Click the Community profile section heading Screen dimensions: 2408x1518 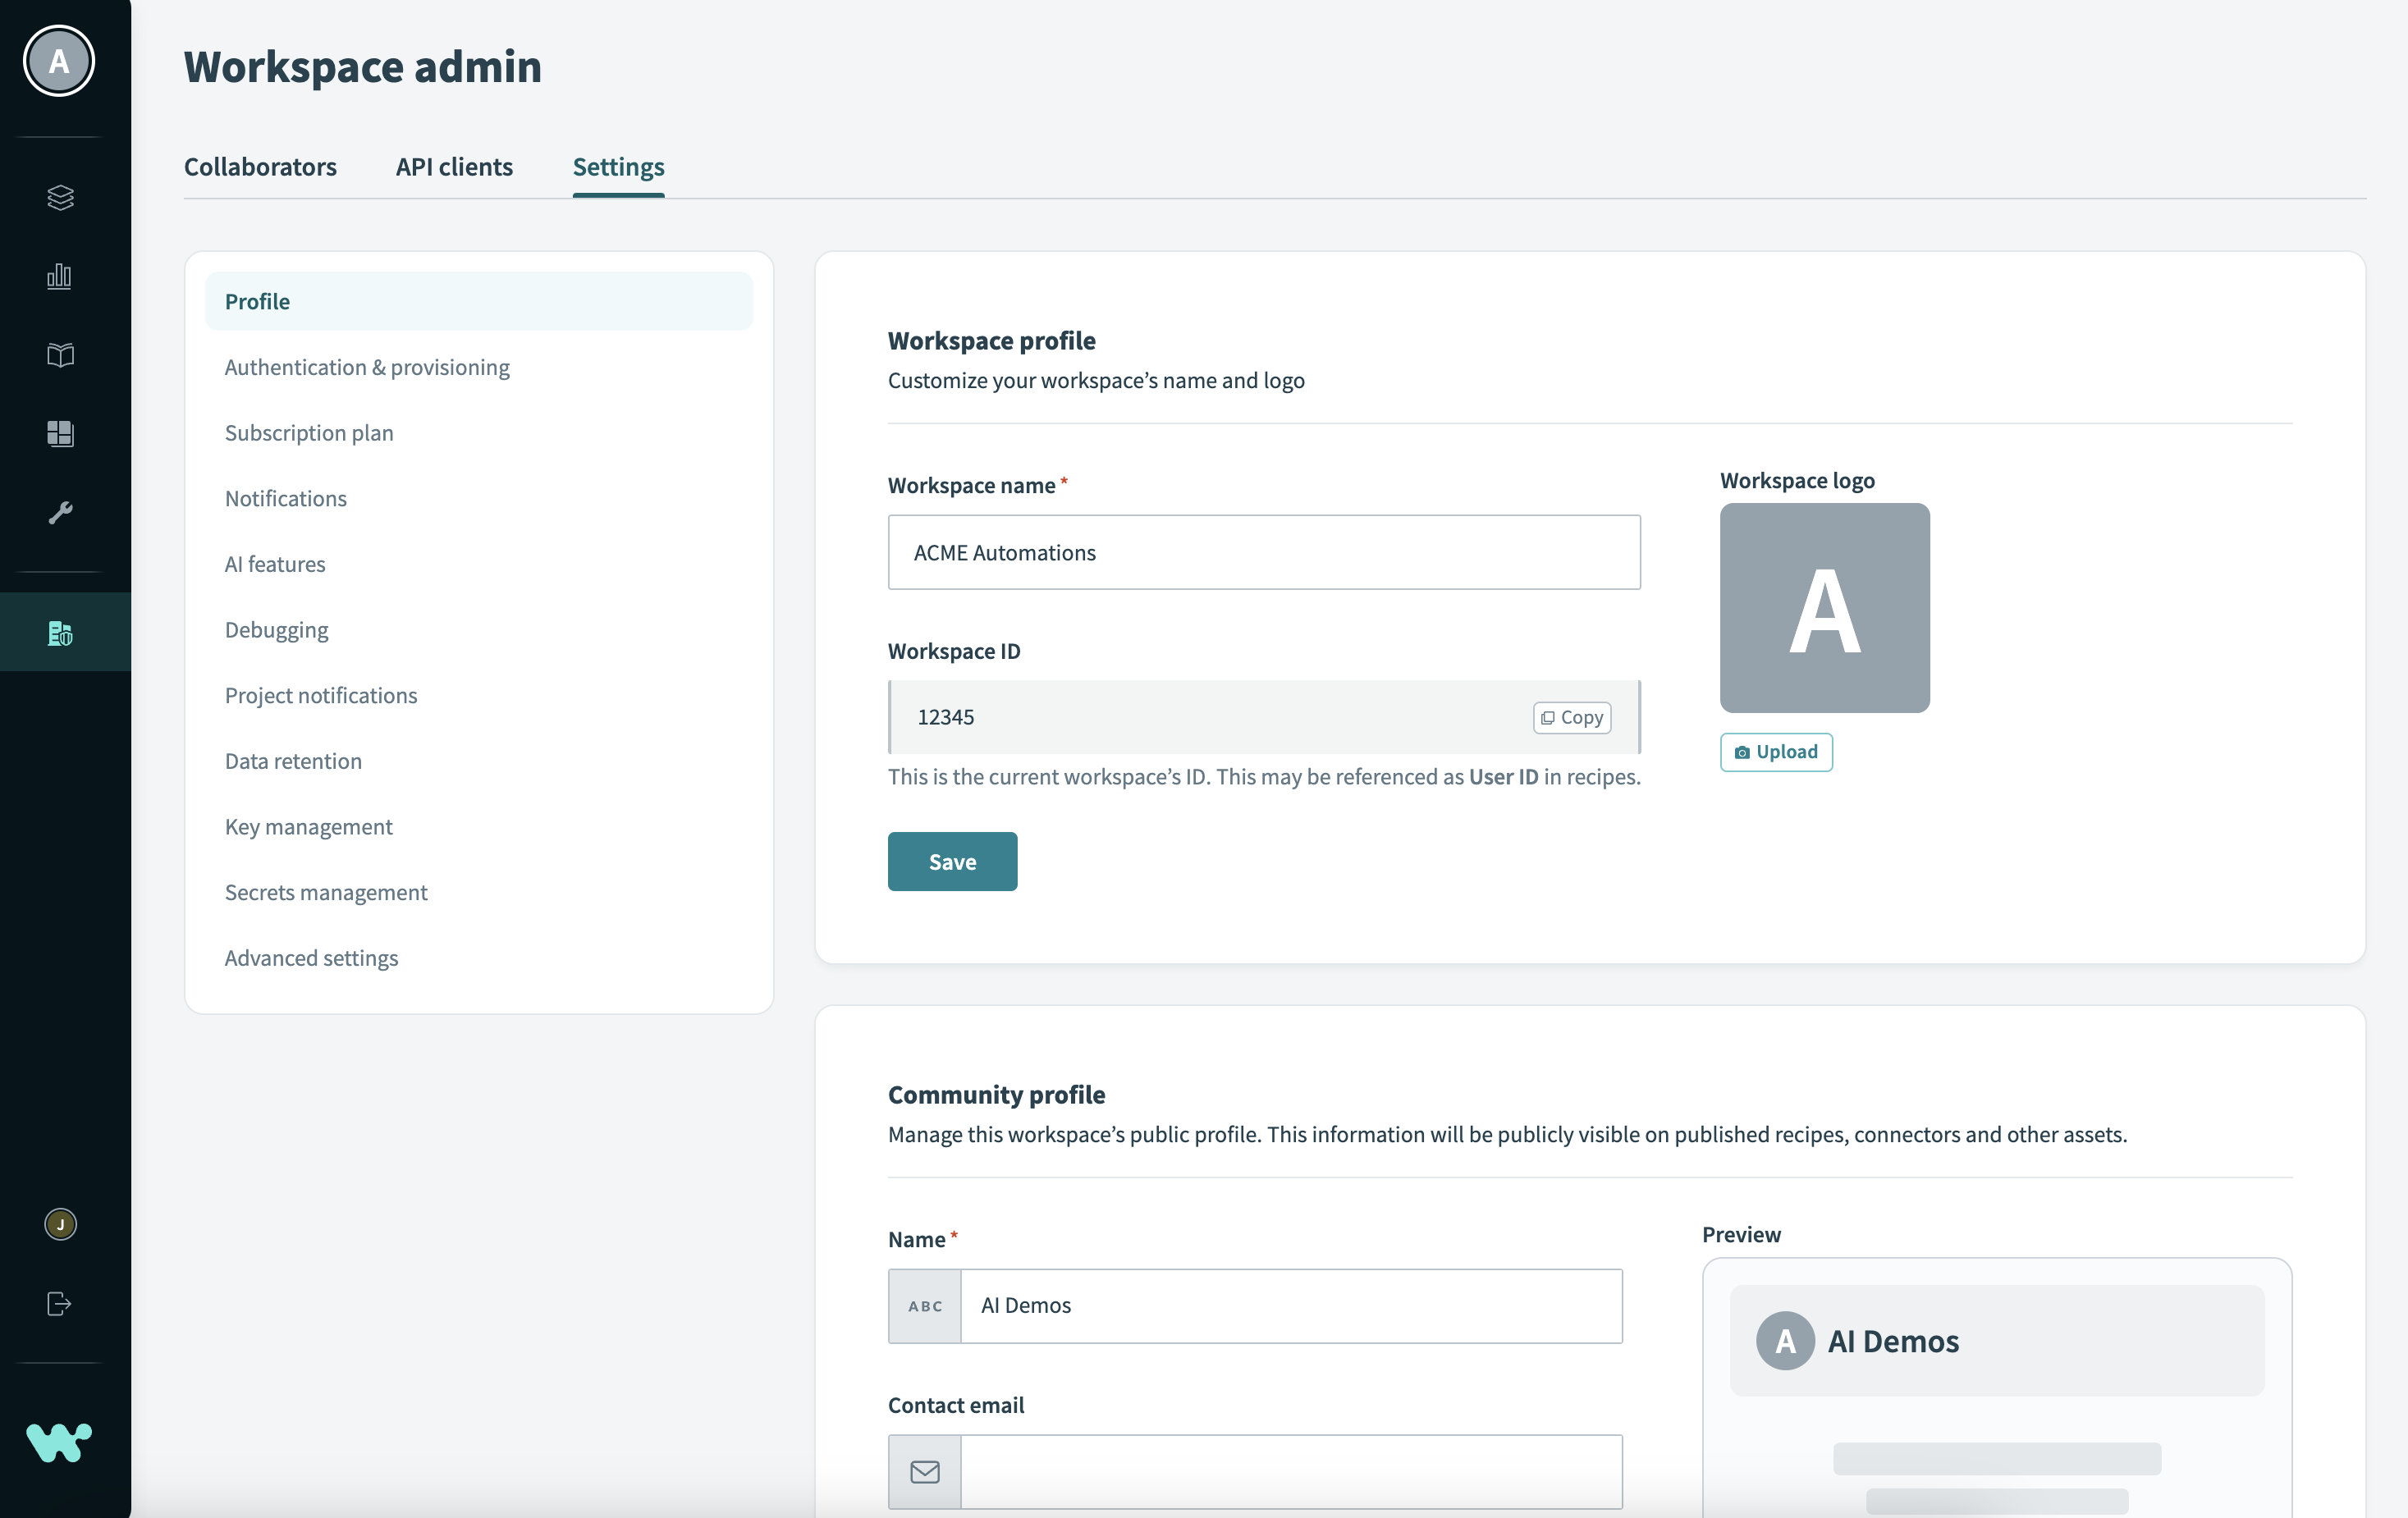(x=996, y=1095)
